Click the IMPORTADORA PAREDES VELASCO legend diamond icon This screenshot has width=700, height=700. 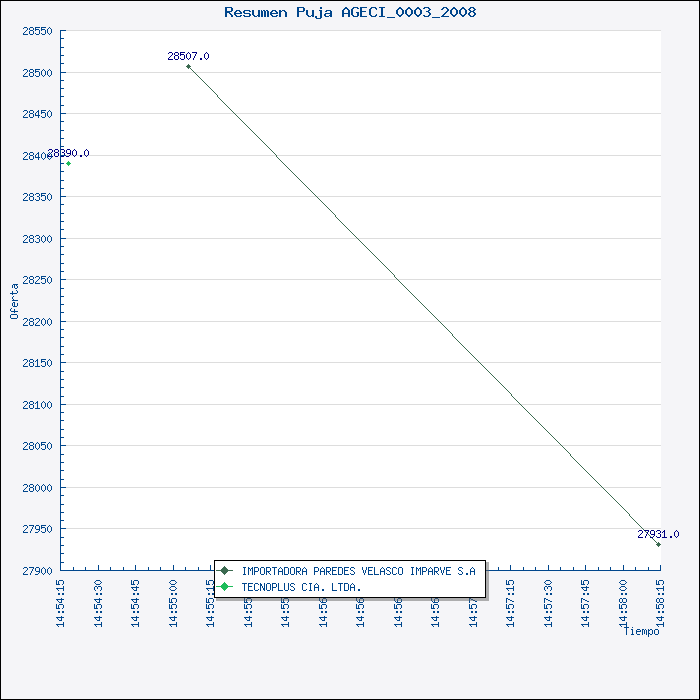(225, 571)
